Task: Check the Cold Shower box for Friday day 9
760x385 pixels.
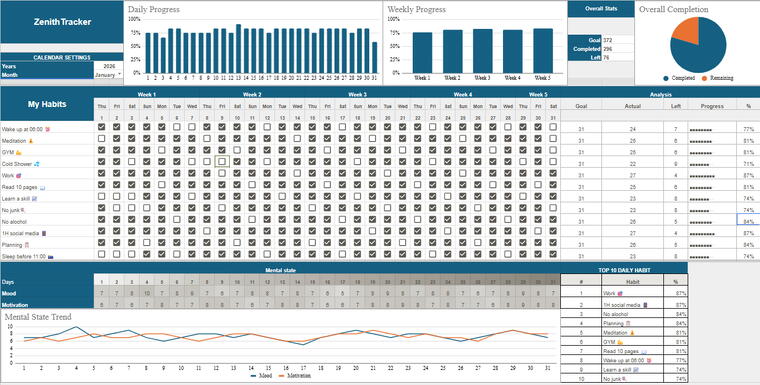Action: point(222,161)
